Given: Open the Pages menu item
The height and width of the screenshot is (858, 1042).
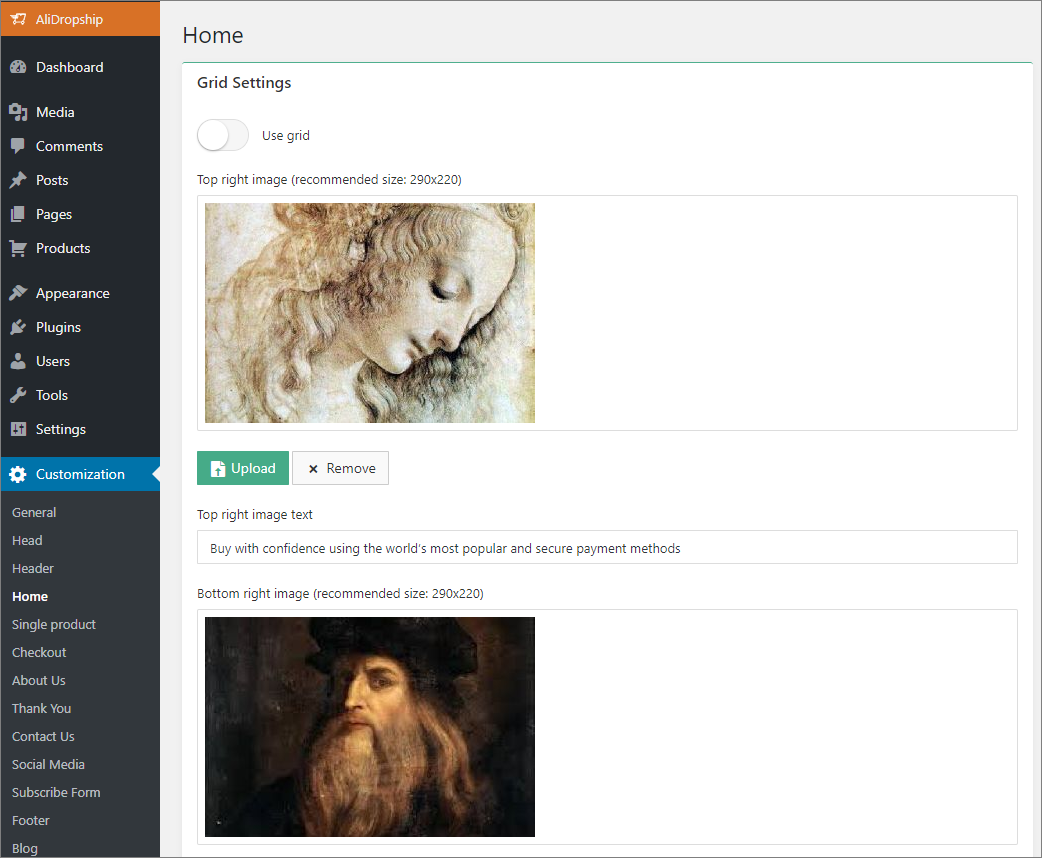Looking at the screenshot, I should pyautogui.click(x=80, y=214).
